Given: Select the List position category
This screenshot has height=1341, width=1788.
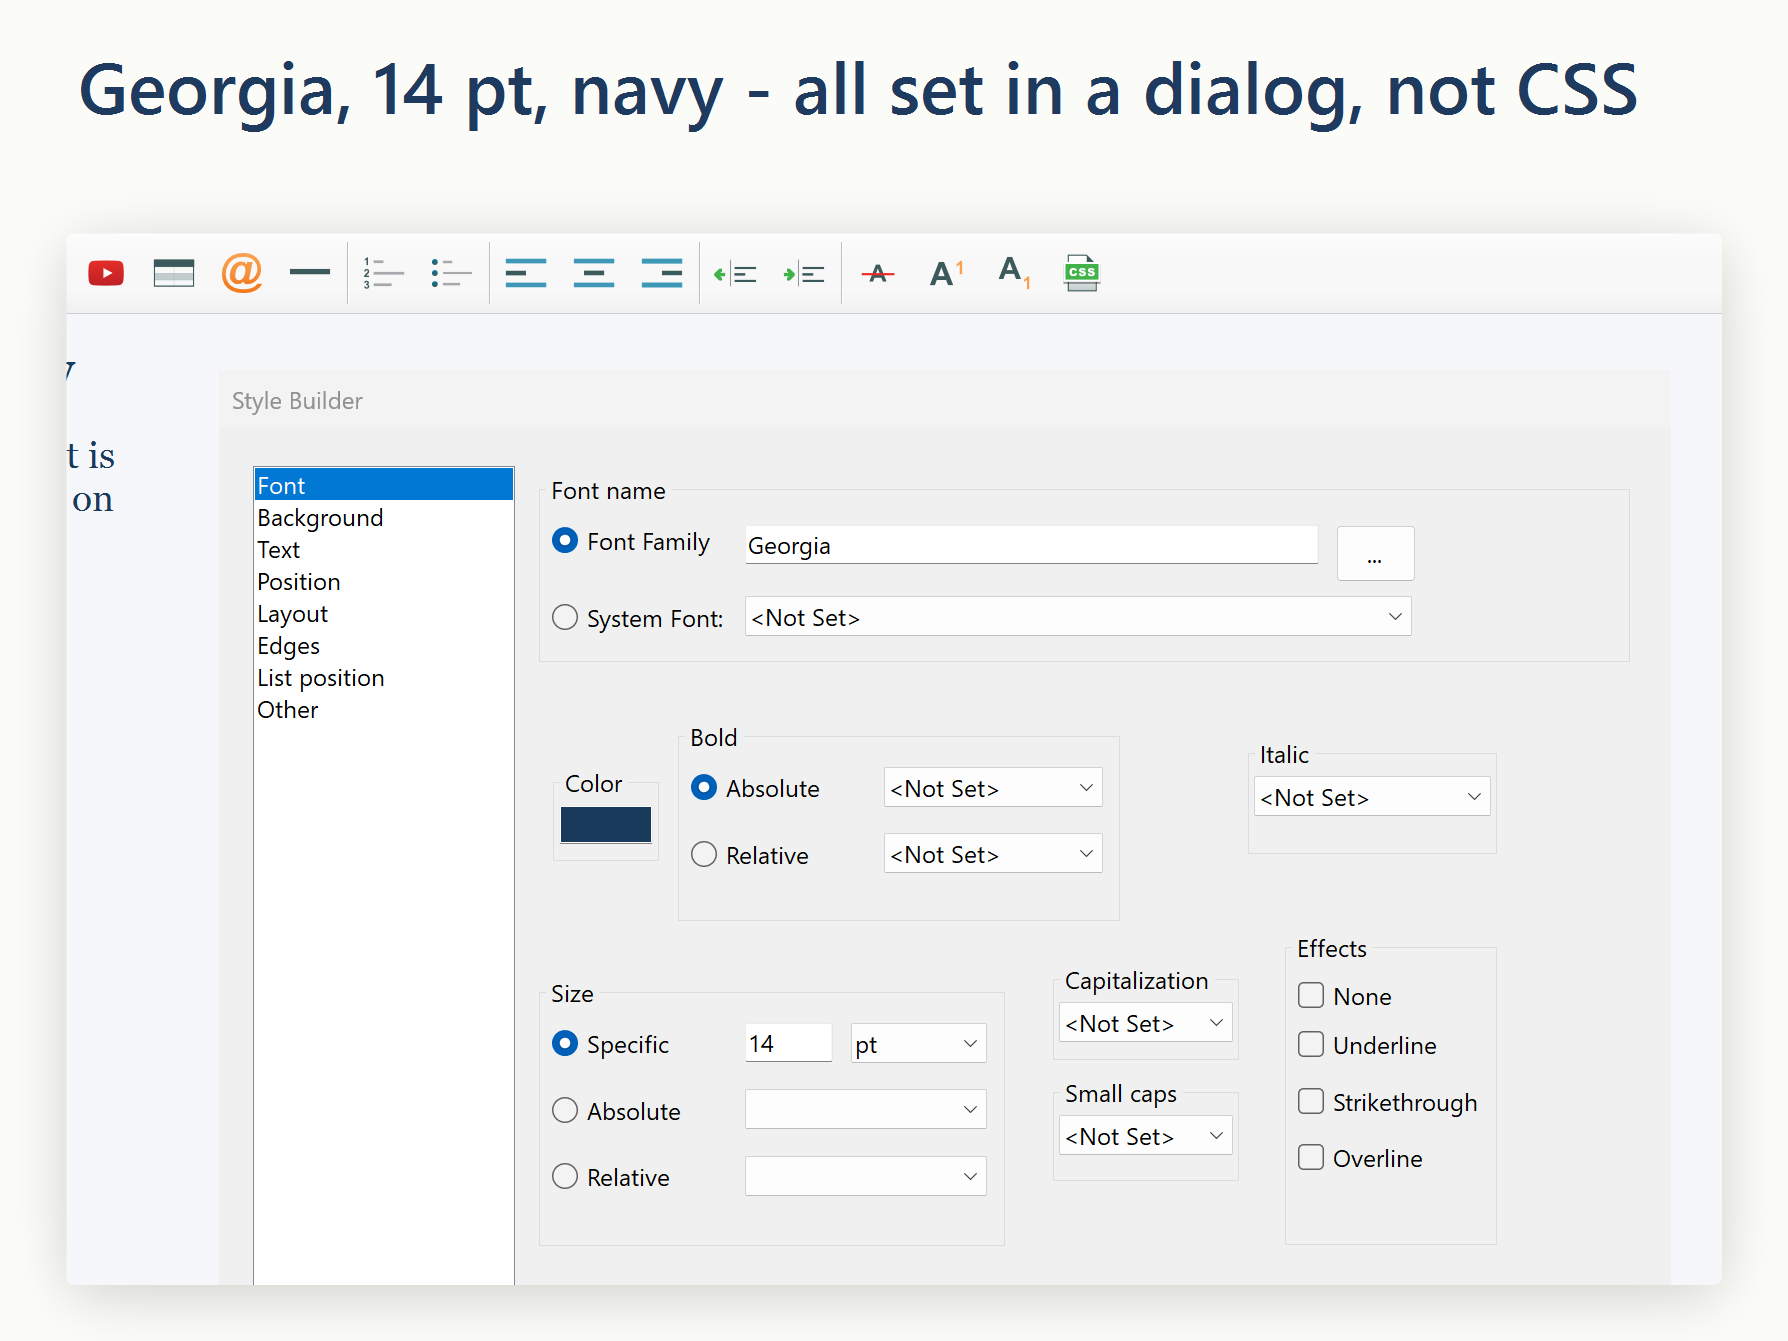Looking at the screenshot, I should coord(384,677).
